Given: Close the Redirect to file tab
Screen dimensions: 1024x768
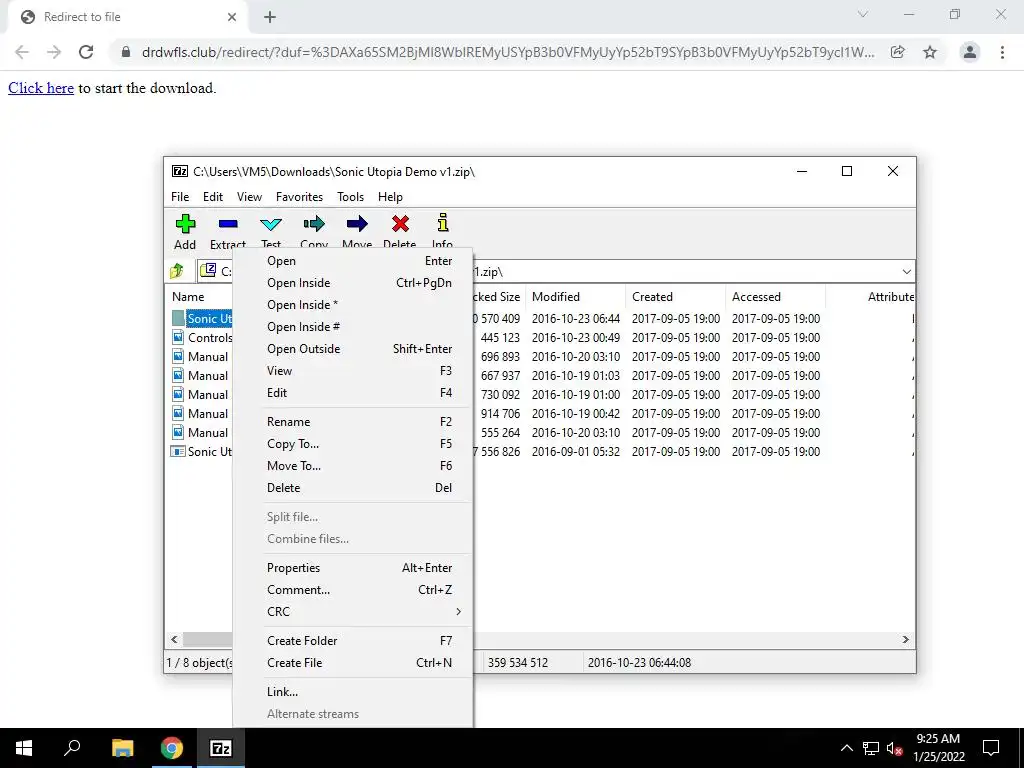Looking at the screenshot, I should pyautogui.click(x=232, y=17).
